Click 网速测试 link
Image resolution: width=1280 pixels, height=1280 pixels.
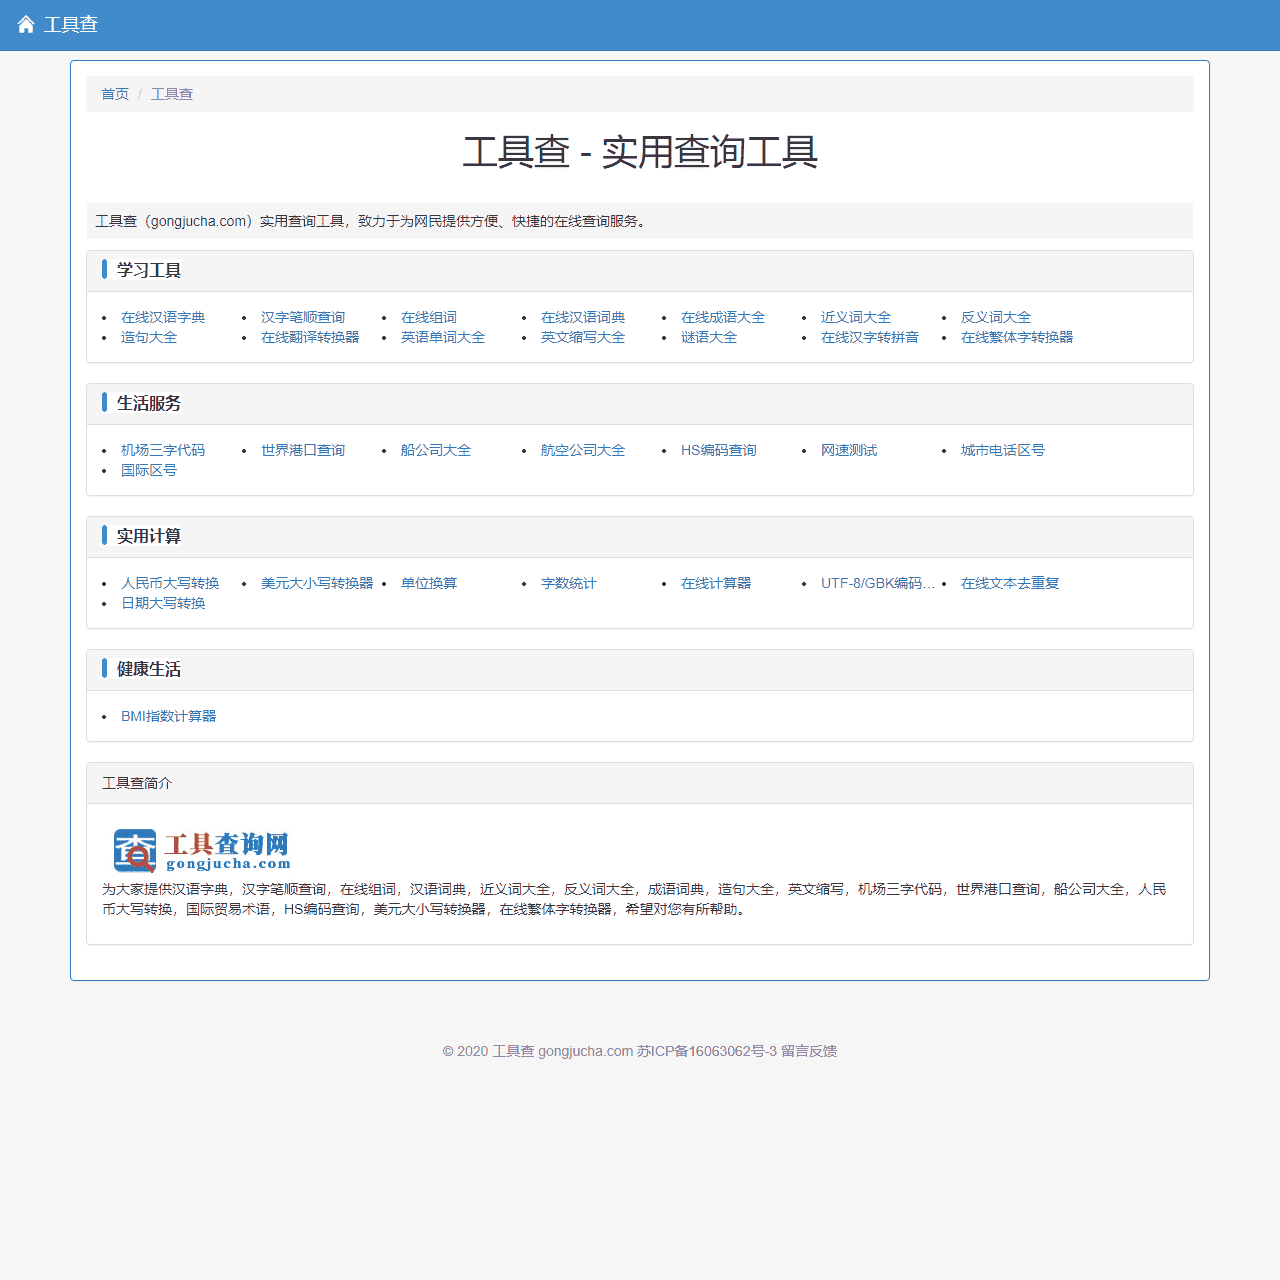pyautogui.click(x=849, y=450)
